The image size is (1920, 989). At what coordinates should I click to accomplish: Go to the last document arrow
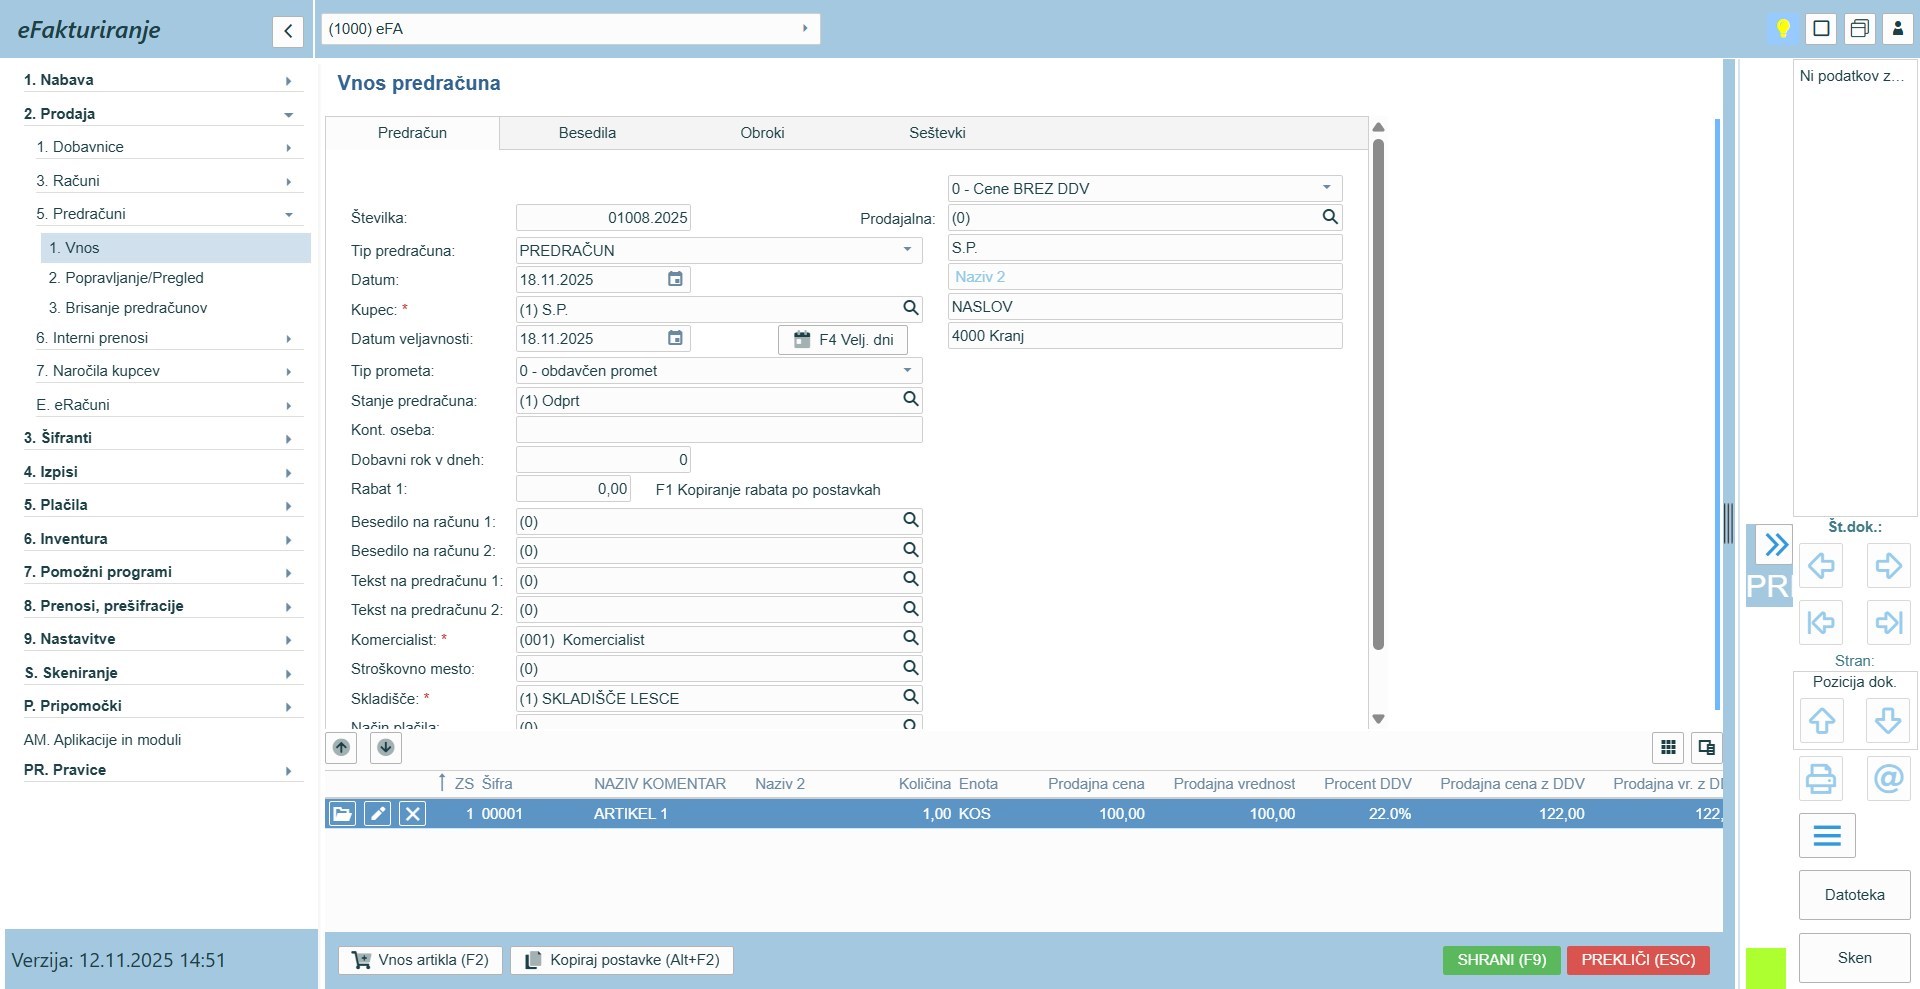tap(1888, 622)
